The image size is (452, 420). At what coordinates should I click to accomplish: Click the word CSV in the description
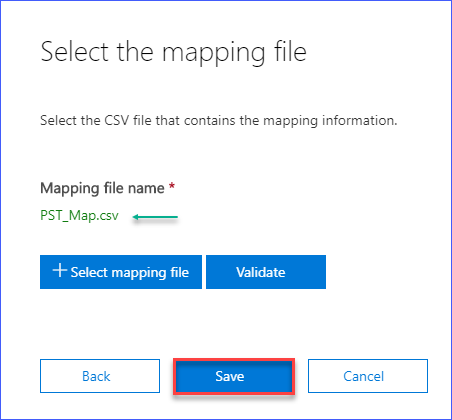tap(117, 120)
